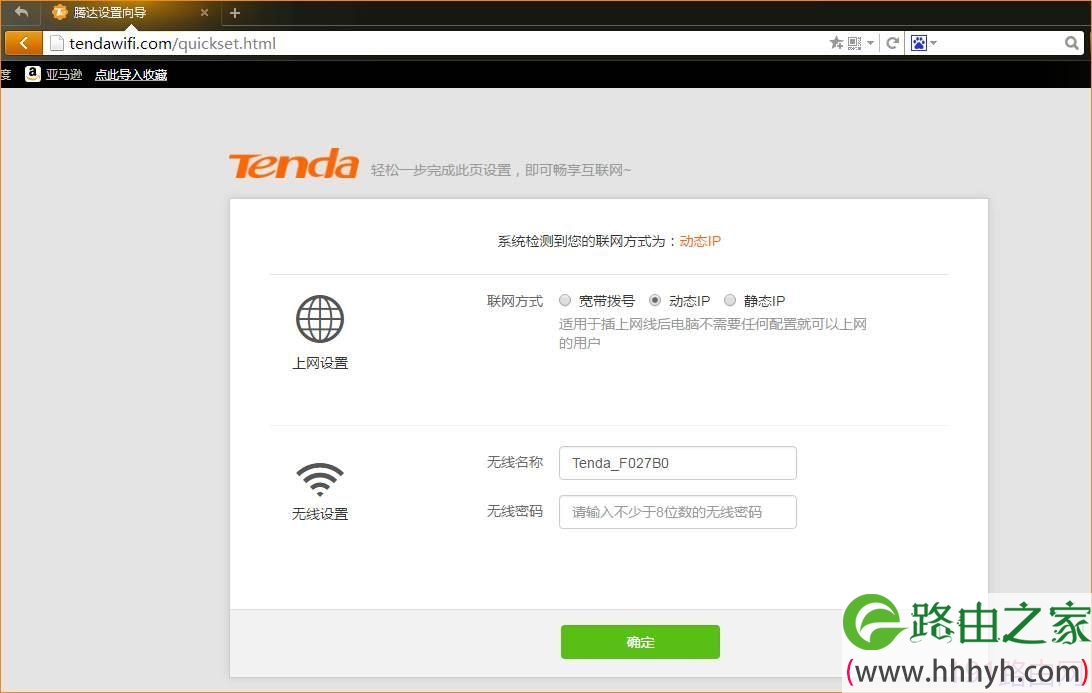Click the 无线密码 label

(515, 511)
